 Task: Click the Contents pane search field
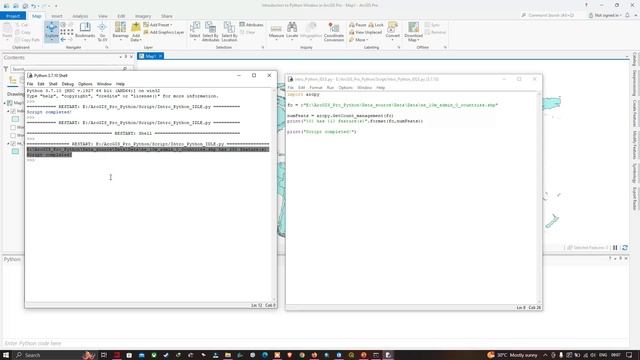pyautogui.click(x=69, y=69)
